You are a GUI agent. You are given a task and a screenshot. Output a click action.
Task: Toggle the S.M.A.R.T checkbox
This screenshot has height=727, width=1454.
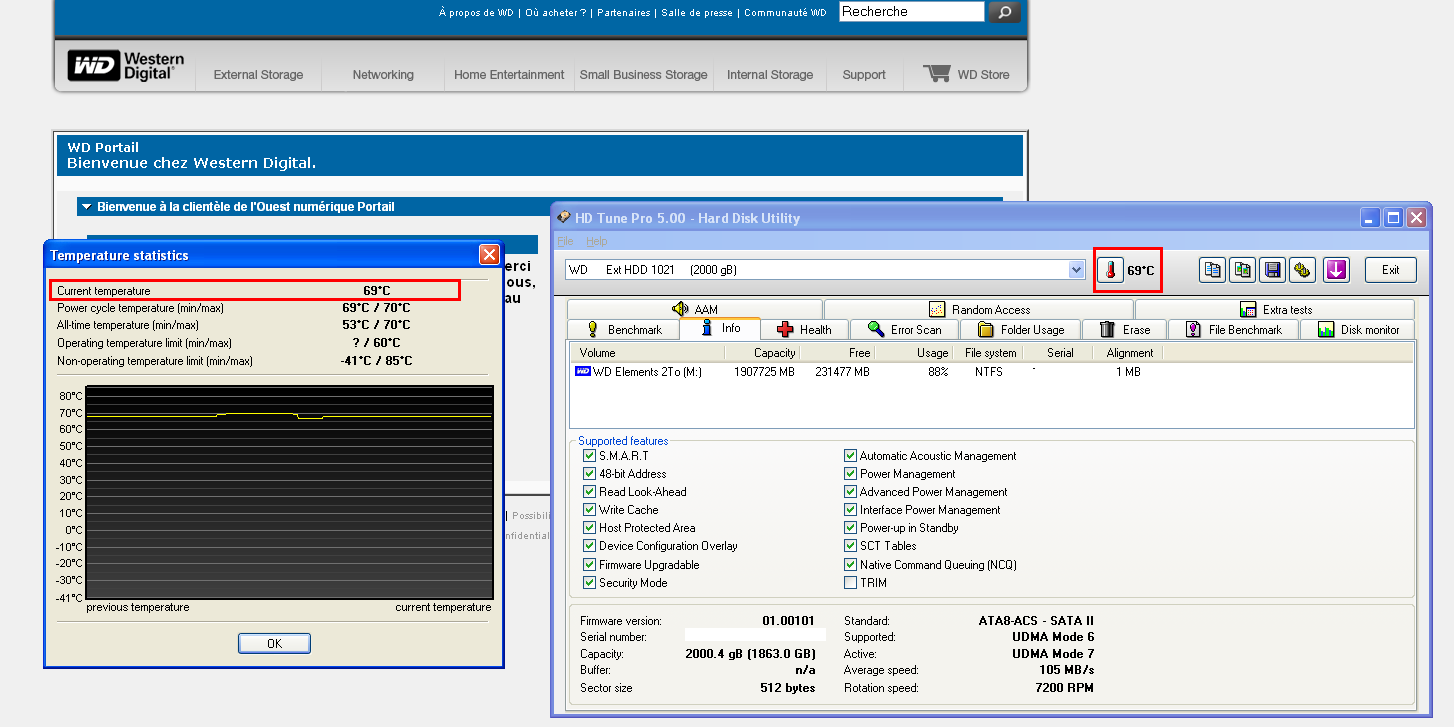pyautogui.click(x=589, y=456)
